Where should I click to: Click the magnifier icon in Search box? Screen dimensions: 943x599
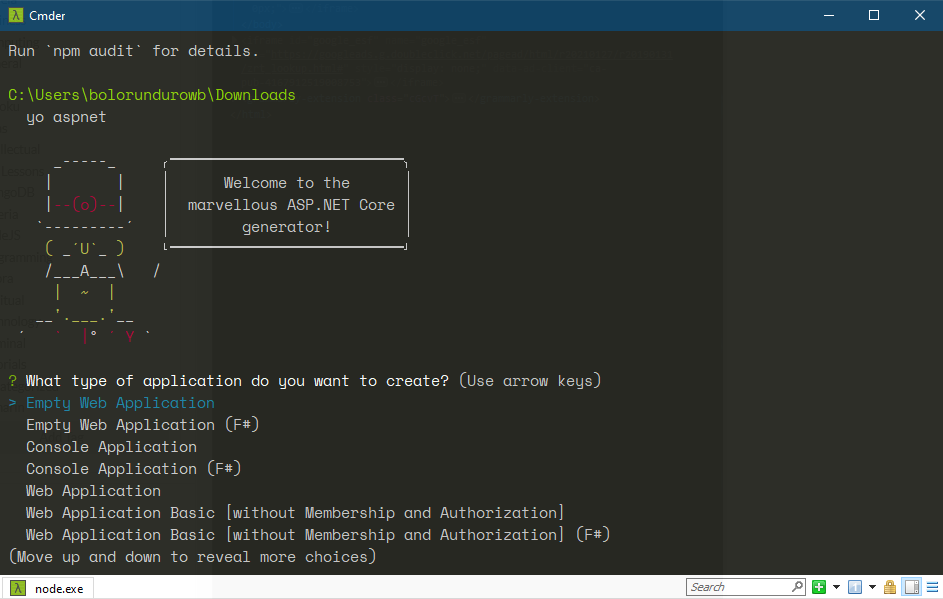[x=797, y=586]
